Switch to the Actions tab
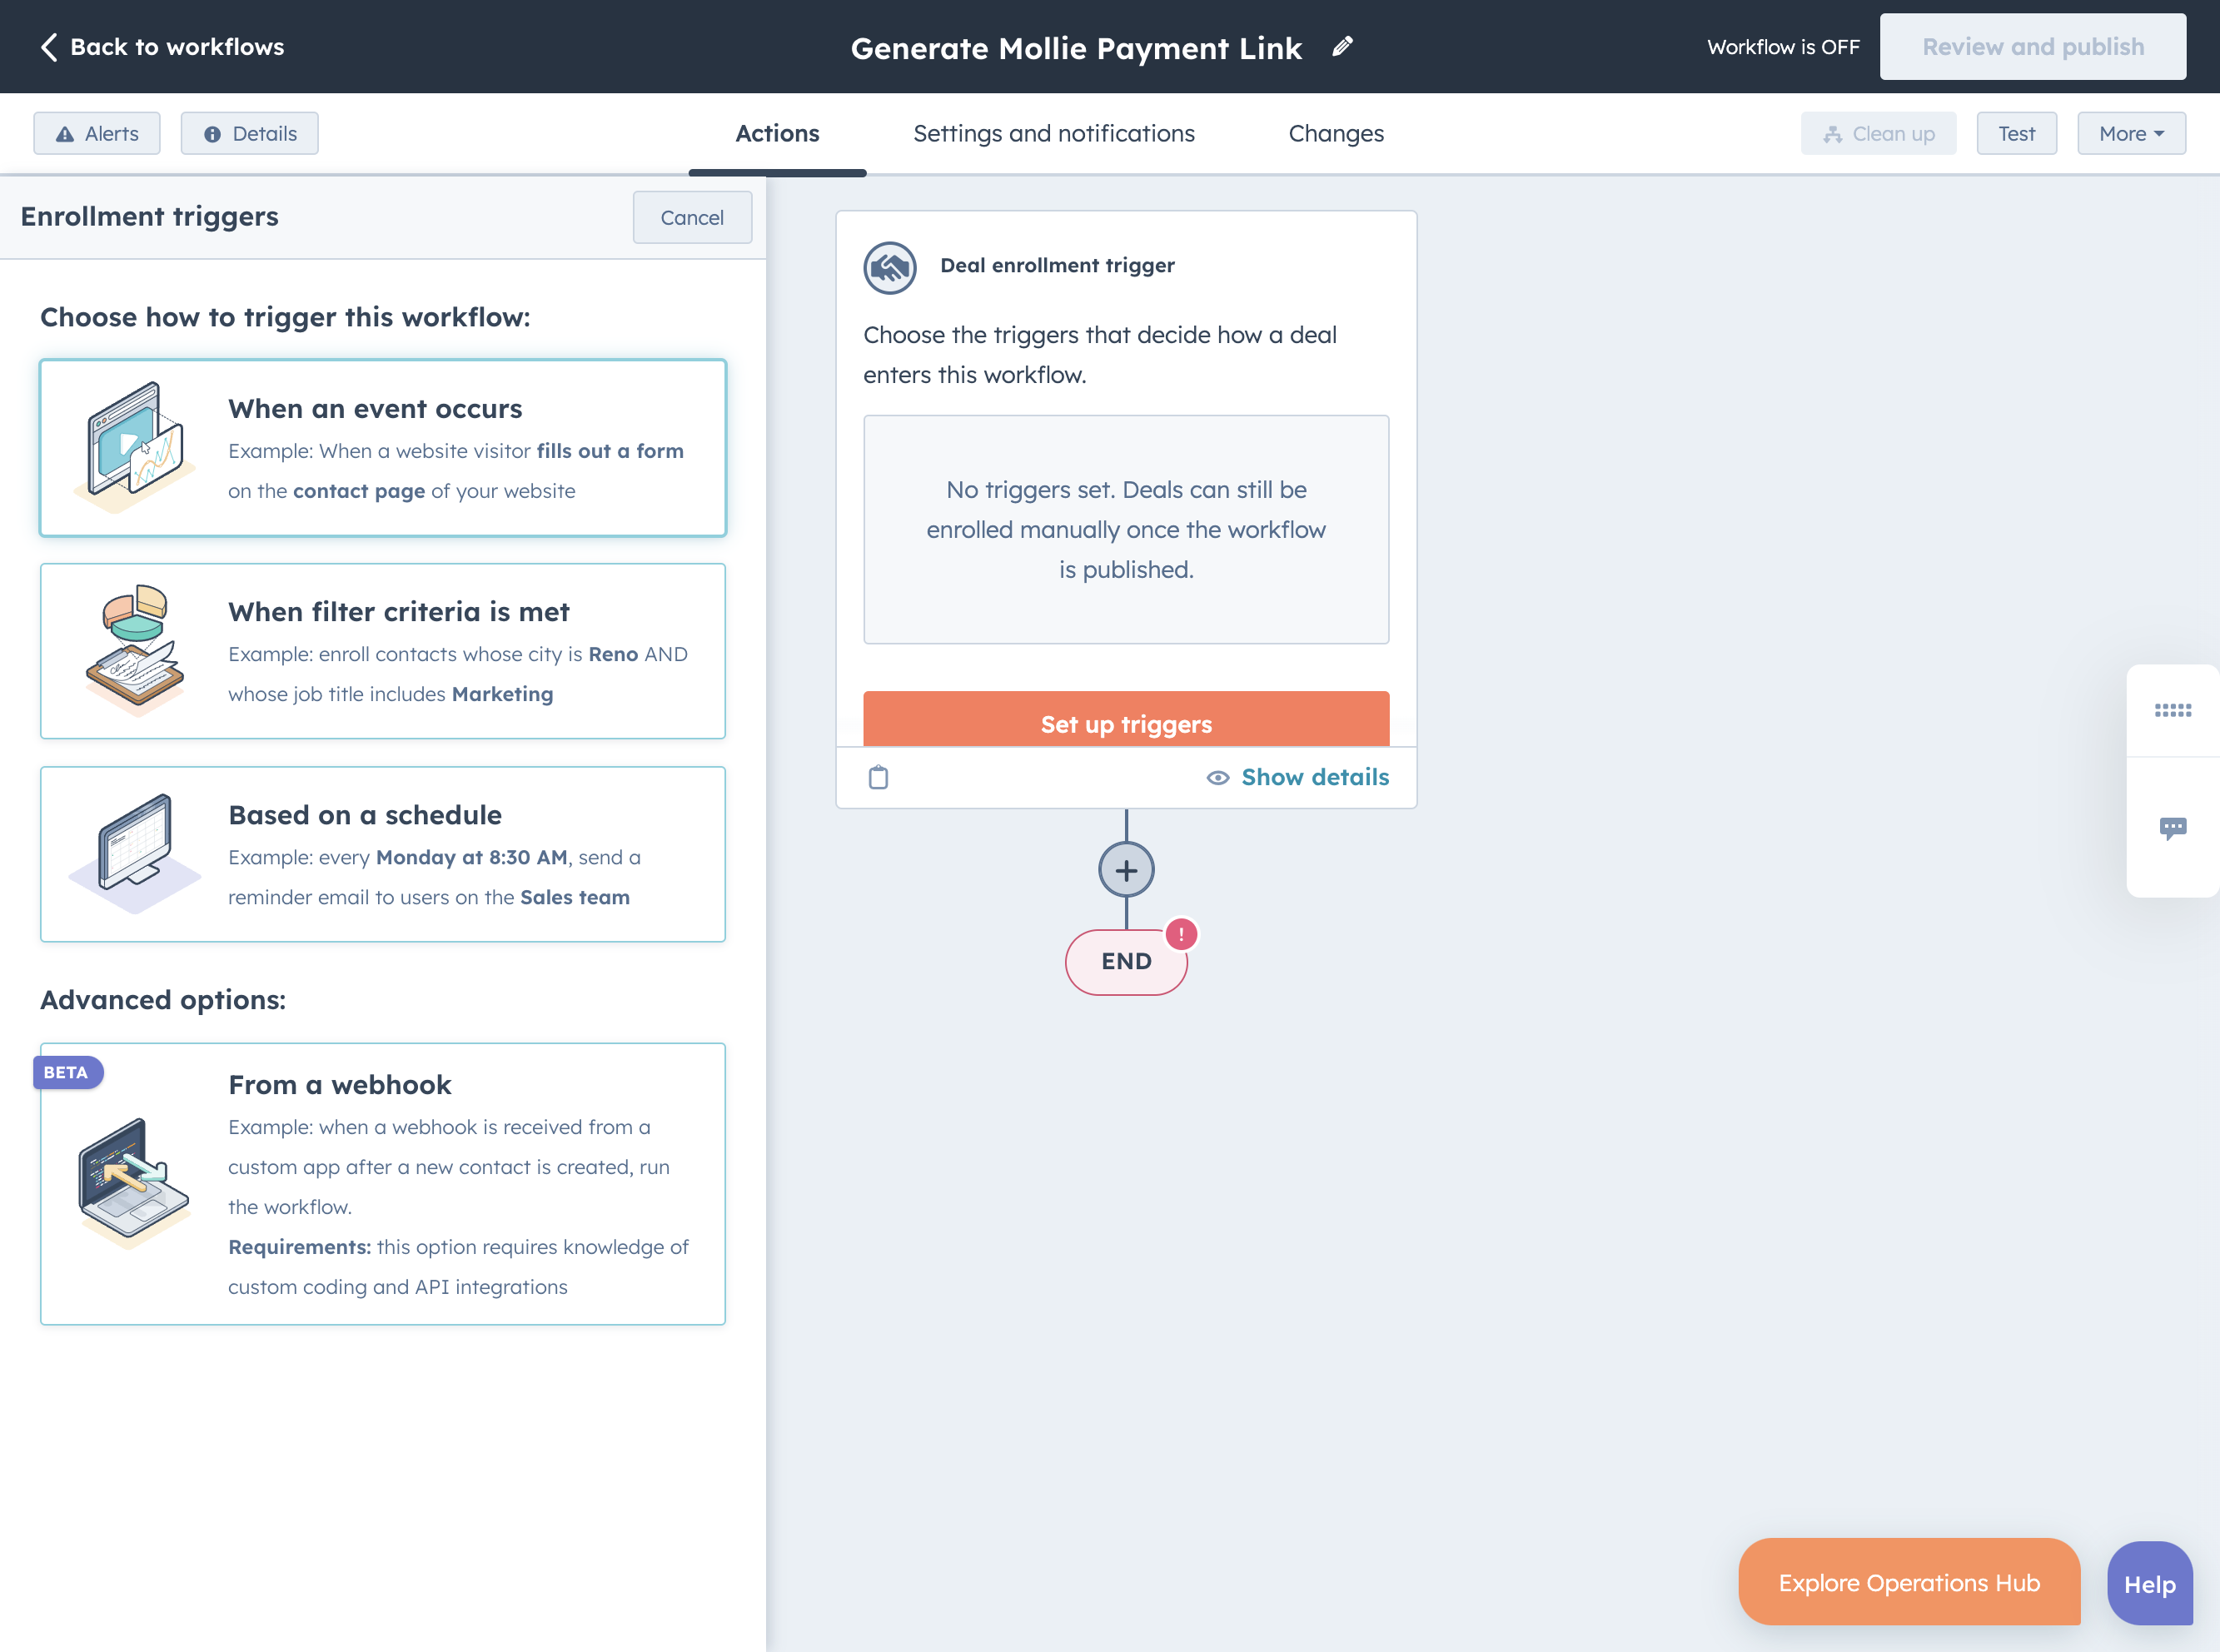 777,134
